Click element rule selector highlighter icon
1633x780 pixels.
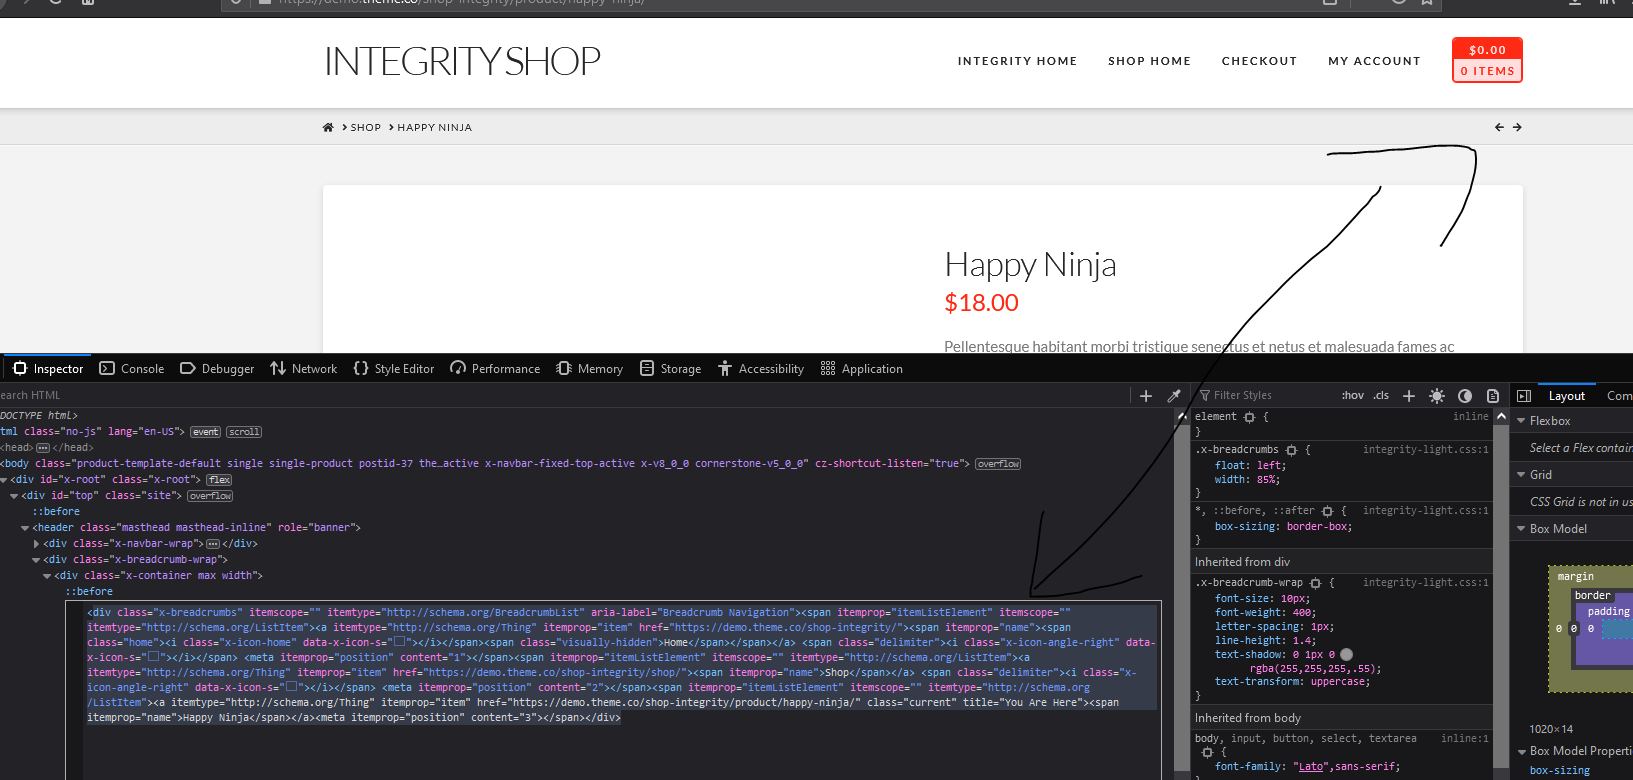tap(1249, 417)
